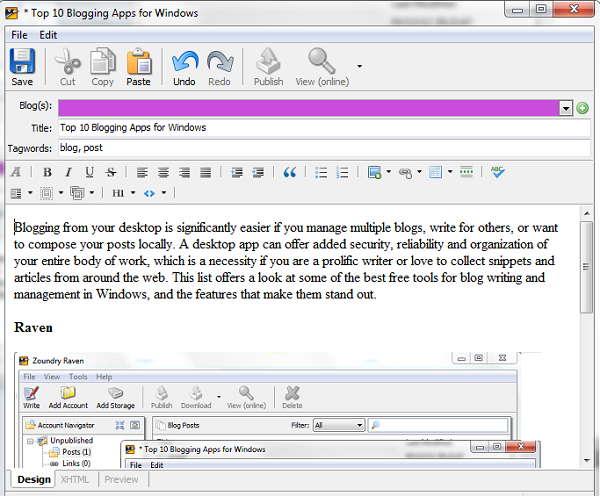This screenshot has height=496, width=600.
Task: Toggle numbered list
Action: click(x=342, y=173)
